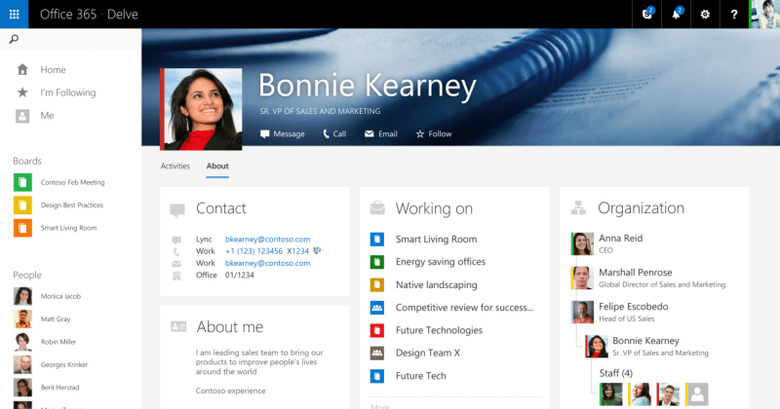Click the Home house icon

click(22, 70)
